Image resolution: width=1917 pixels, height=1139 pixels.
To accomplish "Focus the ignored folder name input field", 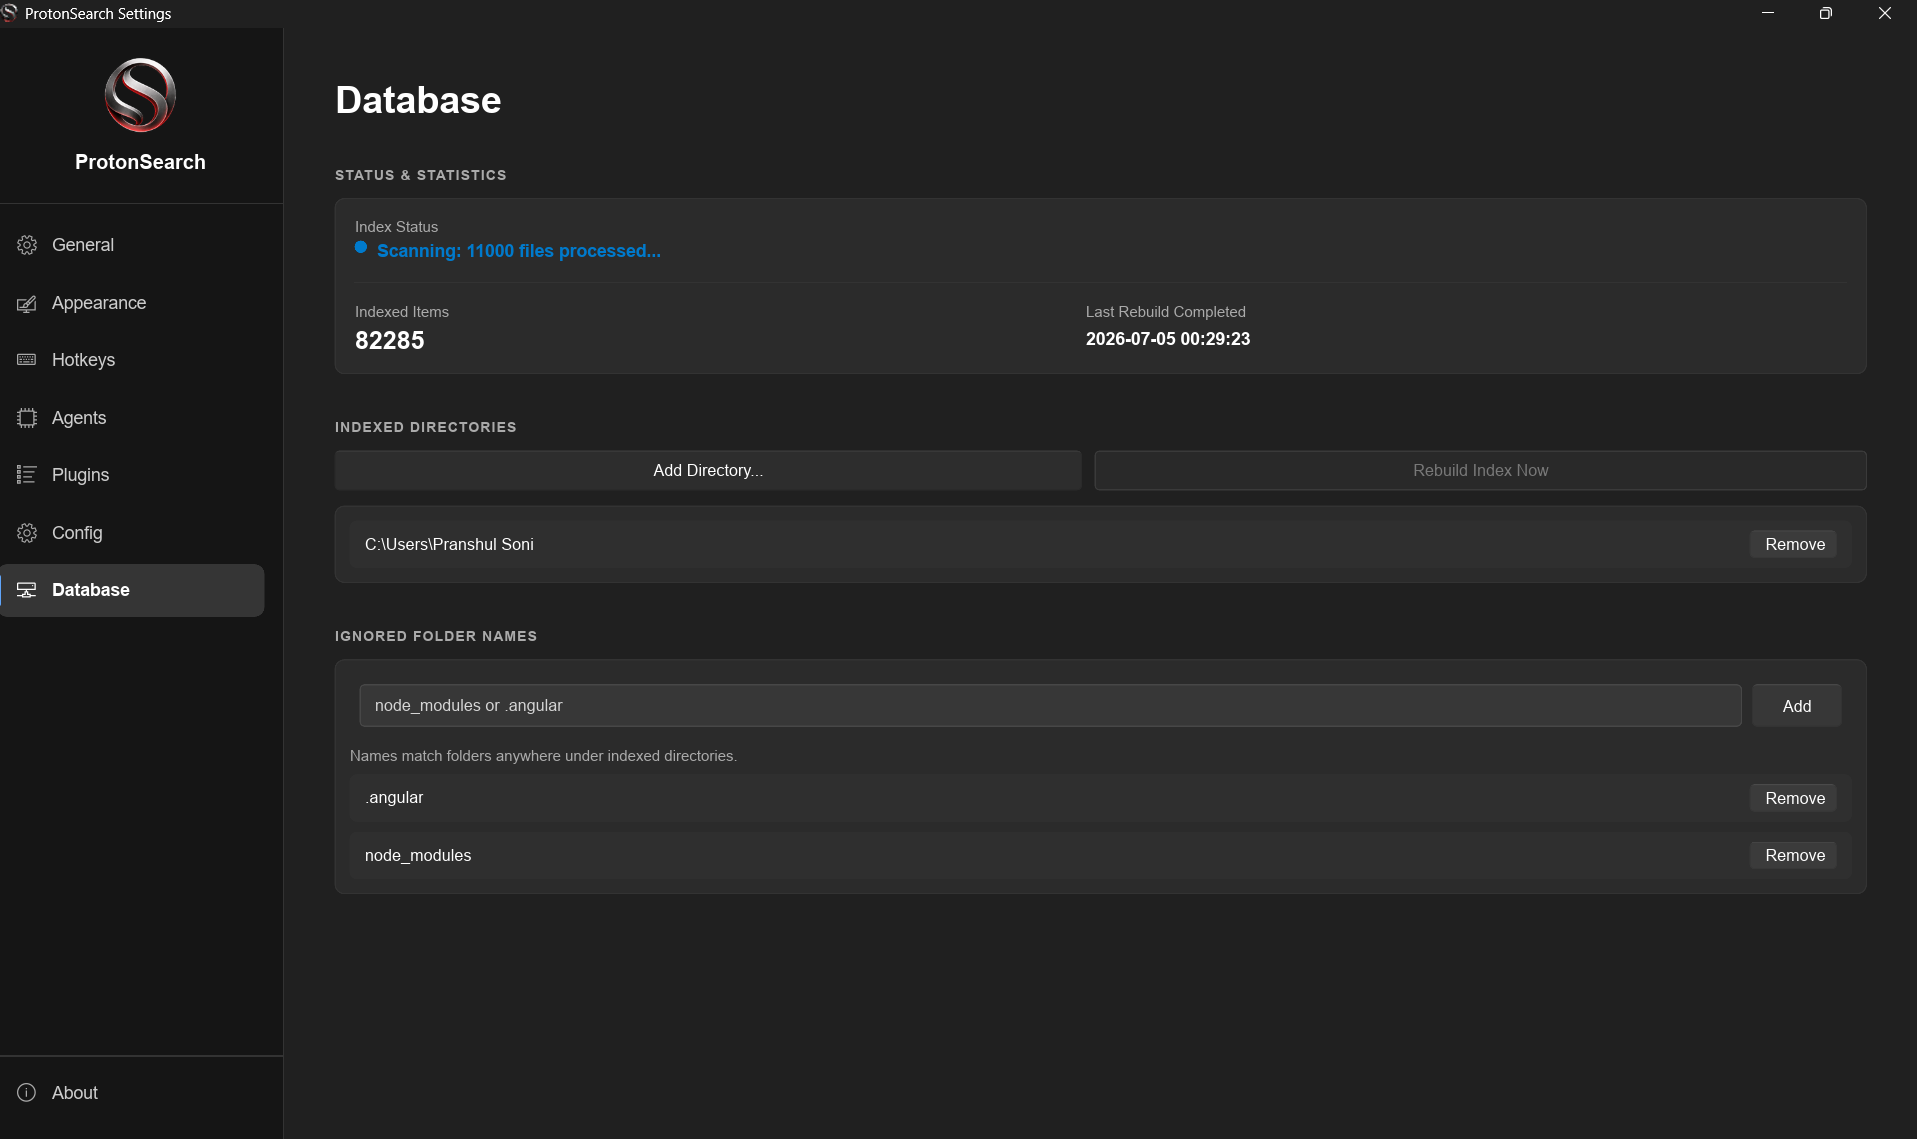I will pyautogui.click(x=1050, y=706).
